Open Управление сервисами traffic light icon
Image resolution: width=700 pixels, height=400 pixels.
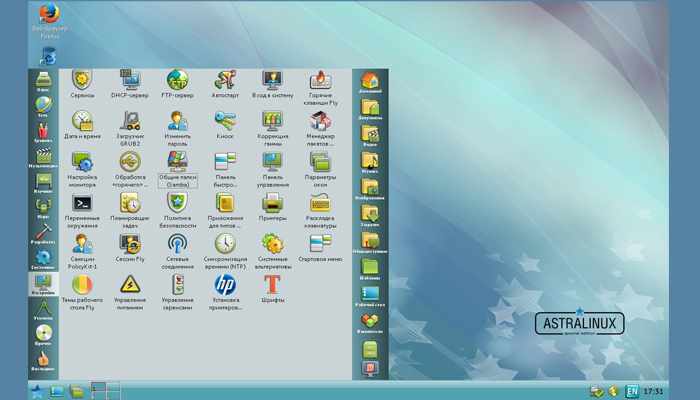pos(177,292)
